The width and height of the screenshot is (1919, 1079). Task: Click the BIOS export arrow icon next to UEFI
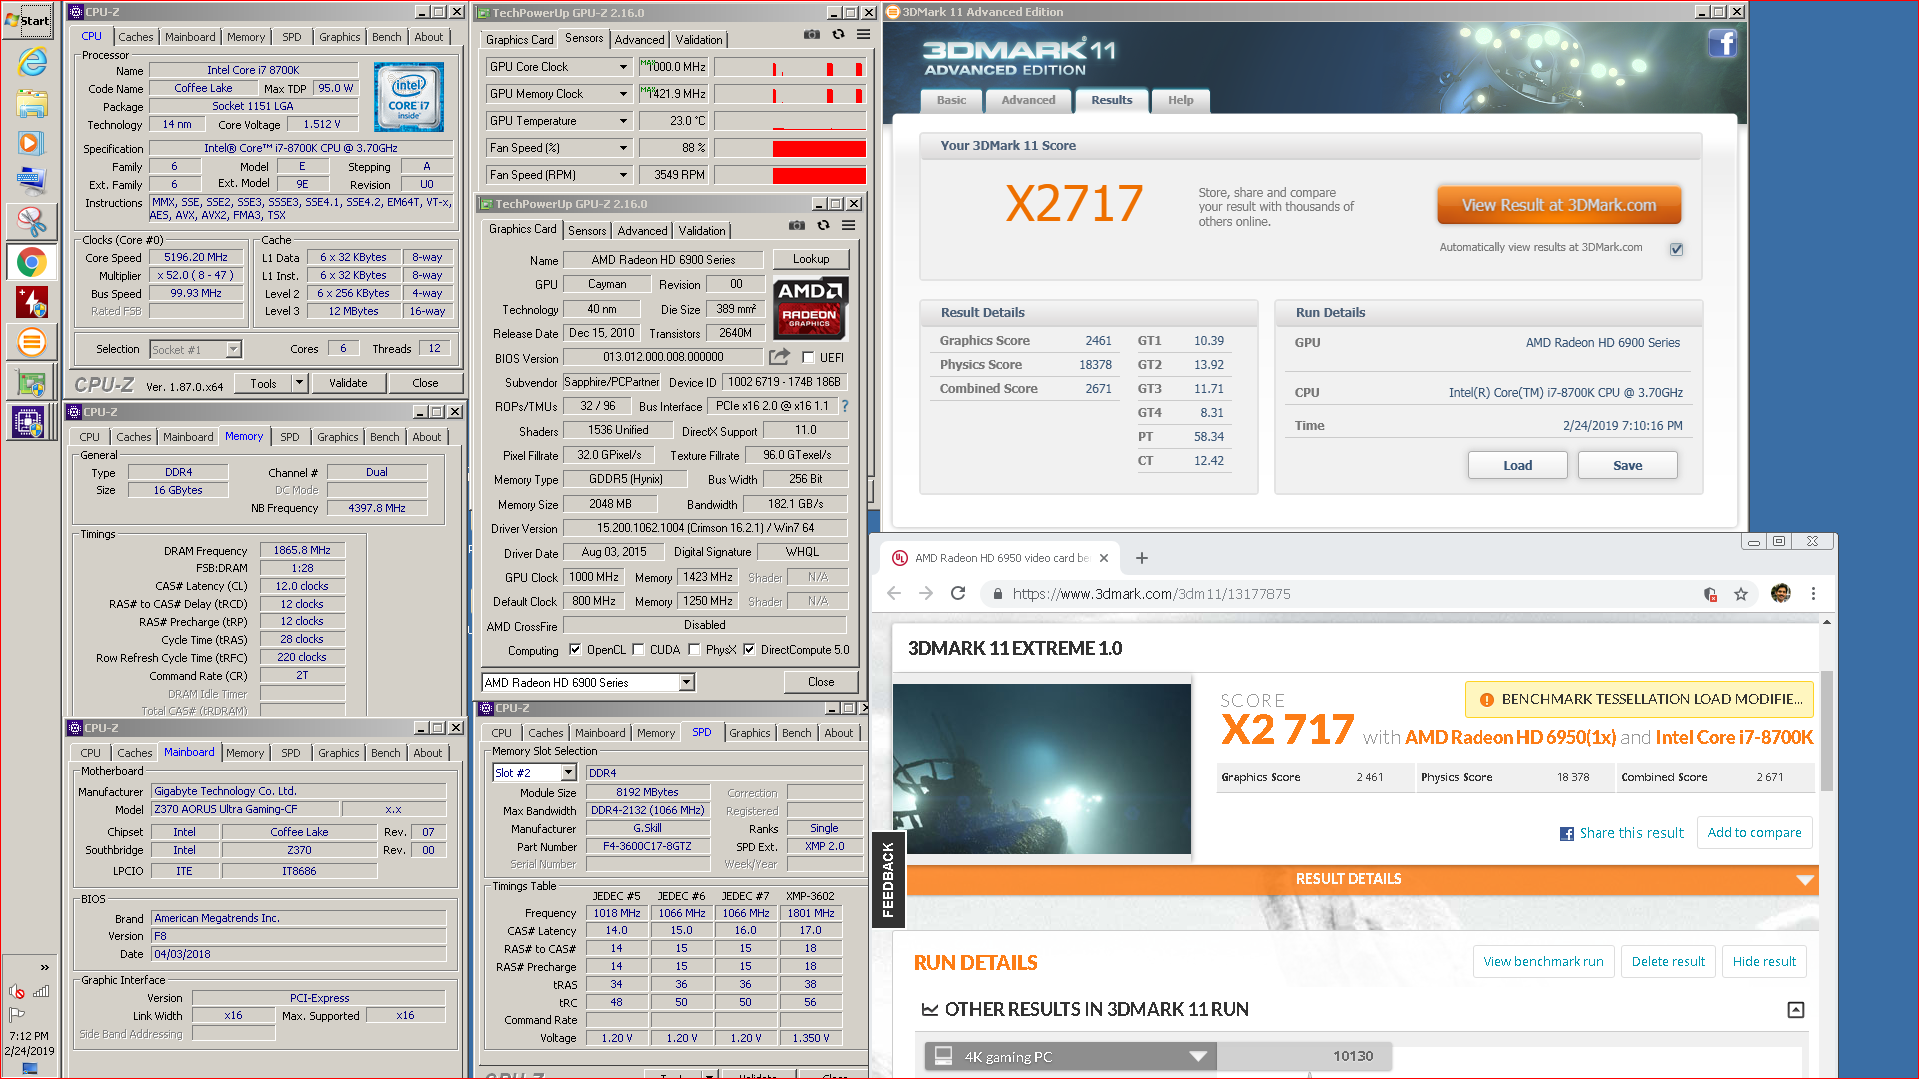(779, 356)
